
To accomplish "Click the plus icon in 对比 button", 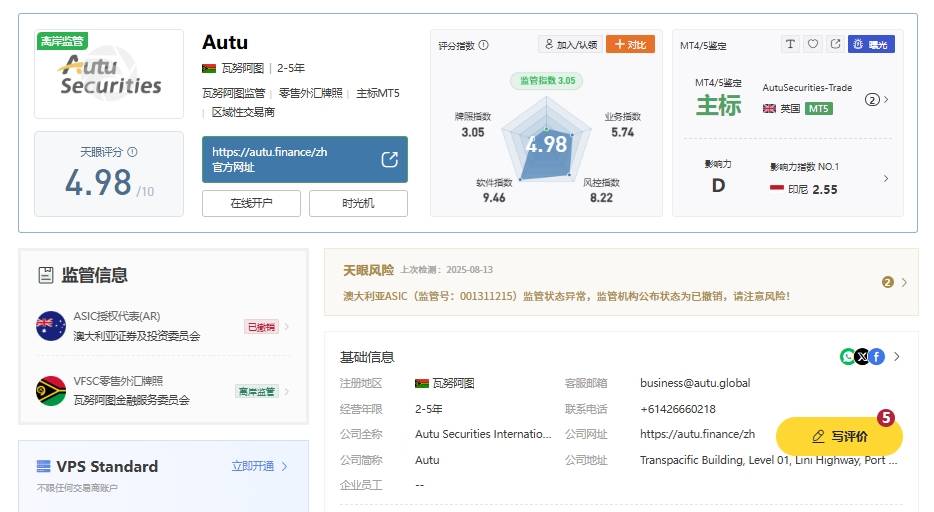I will (x=619, y=44).
